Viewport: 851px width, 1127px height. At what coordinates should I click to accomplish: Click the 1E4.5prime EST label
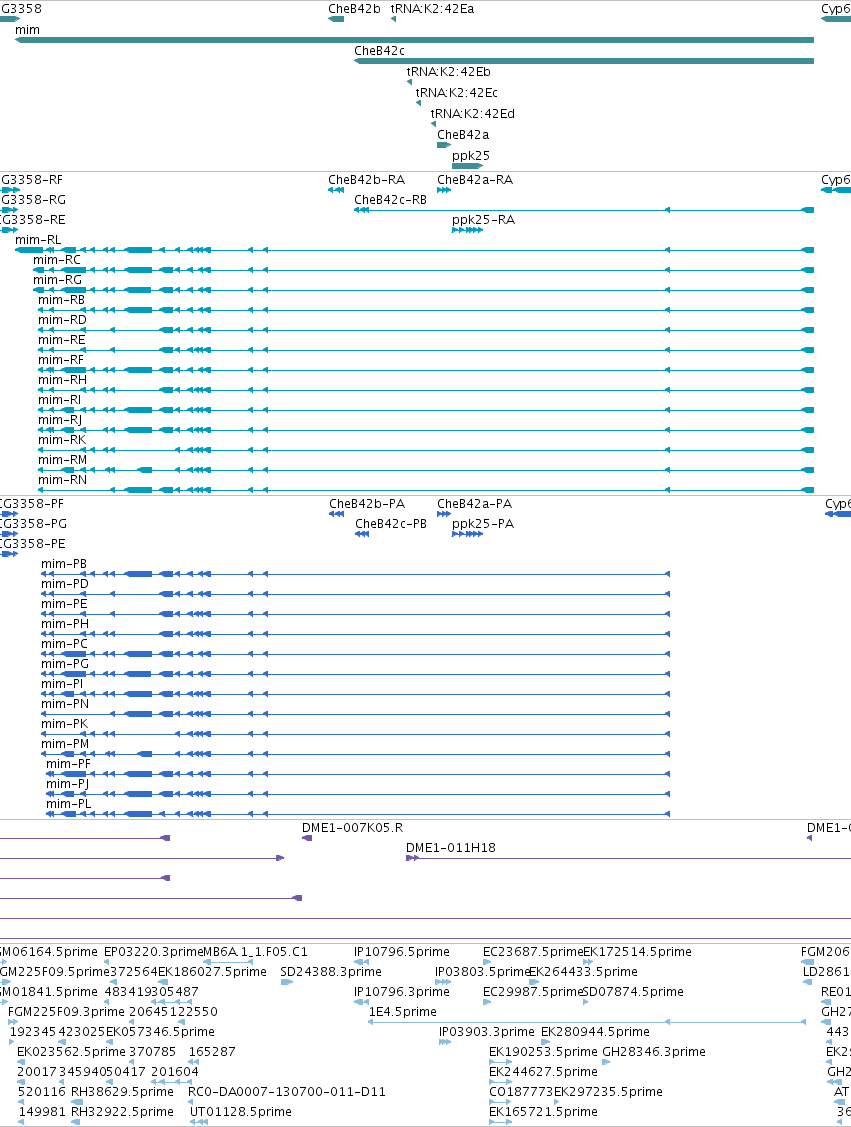pyautogui.click(x=402, y=1012)
